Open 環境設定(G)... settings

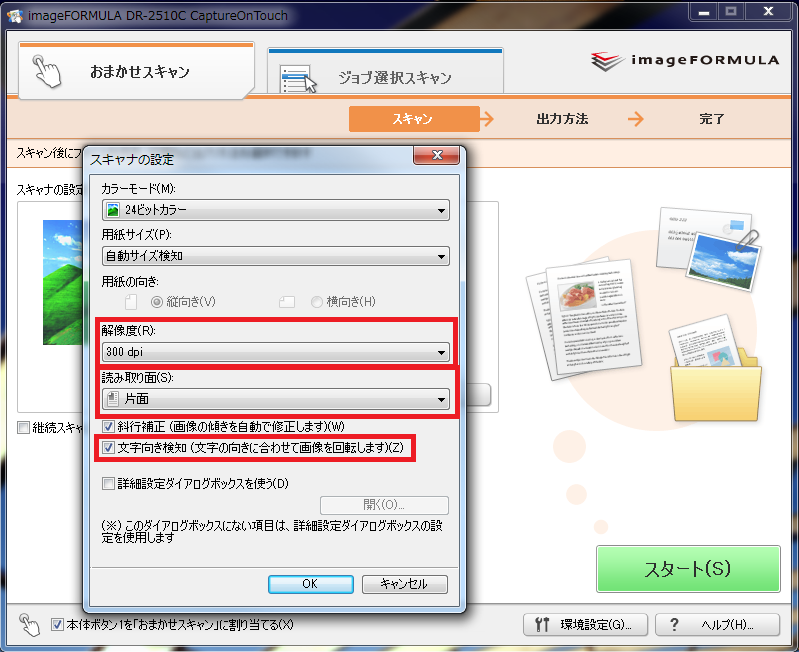click(x=585, y=624)
